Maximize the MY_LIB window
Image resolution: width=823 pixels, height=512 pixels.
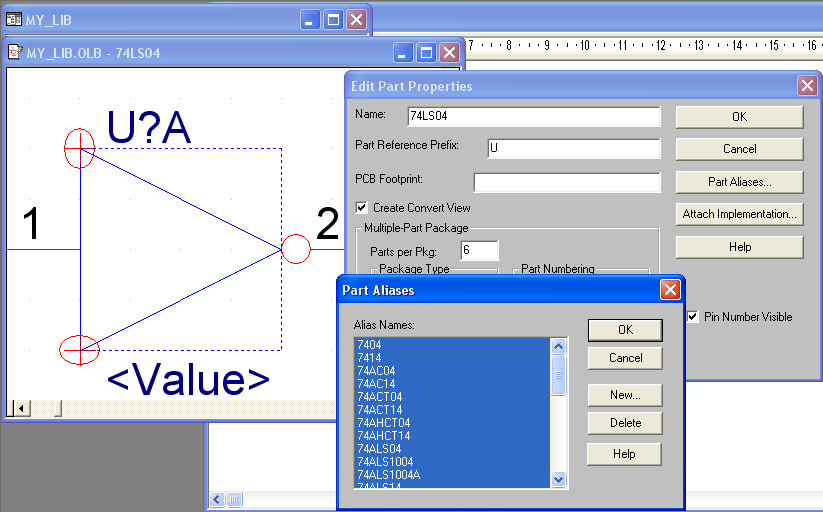333,20
